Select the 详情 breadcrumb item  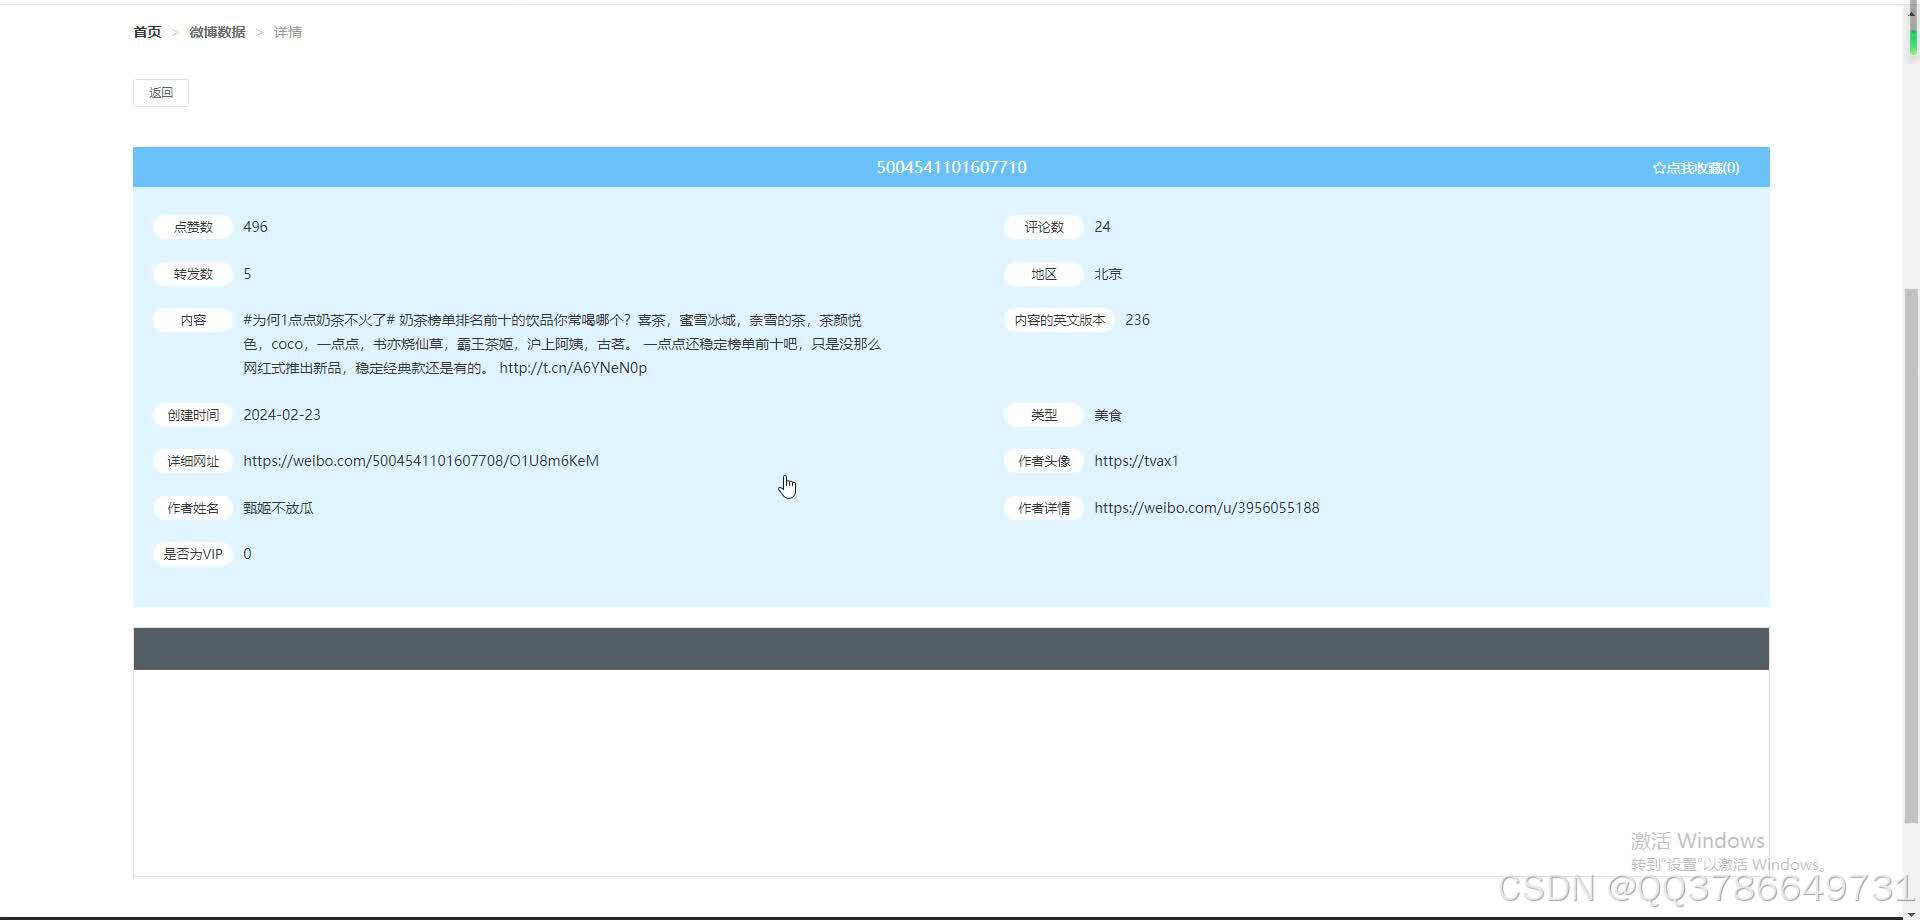pos(288,31)
